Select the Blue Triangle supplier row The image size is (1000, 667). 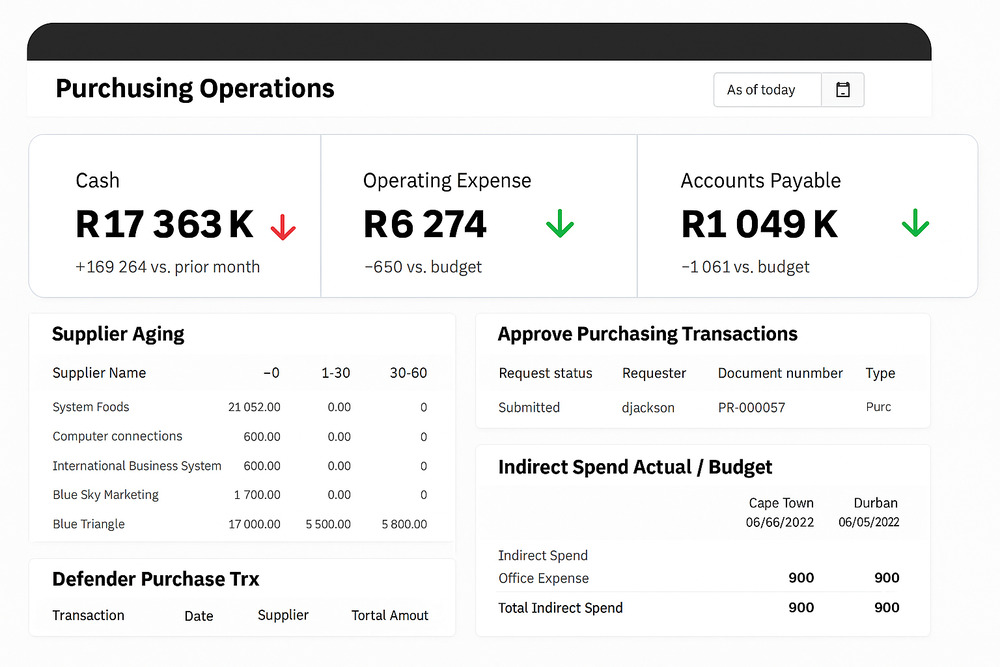(88, 524)
